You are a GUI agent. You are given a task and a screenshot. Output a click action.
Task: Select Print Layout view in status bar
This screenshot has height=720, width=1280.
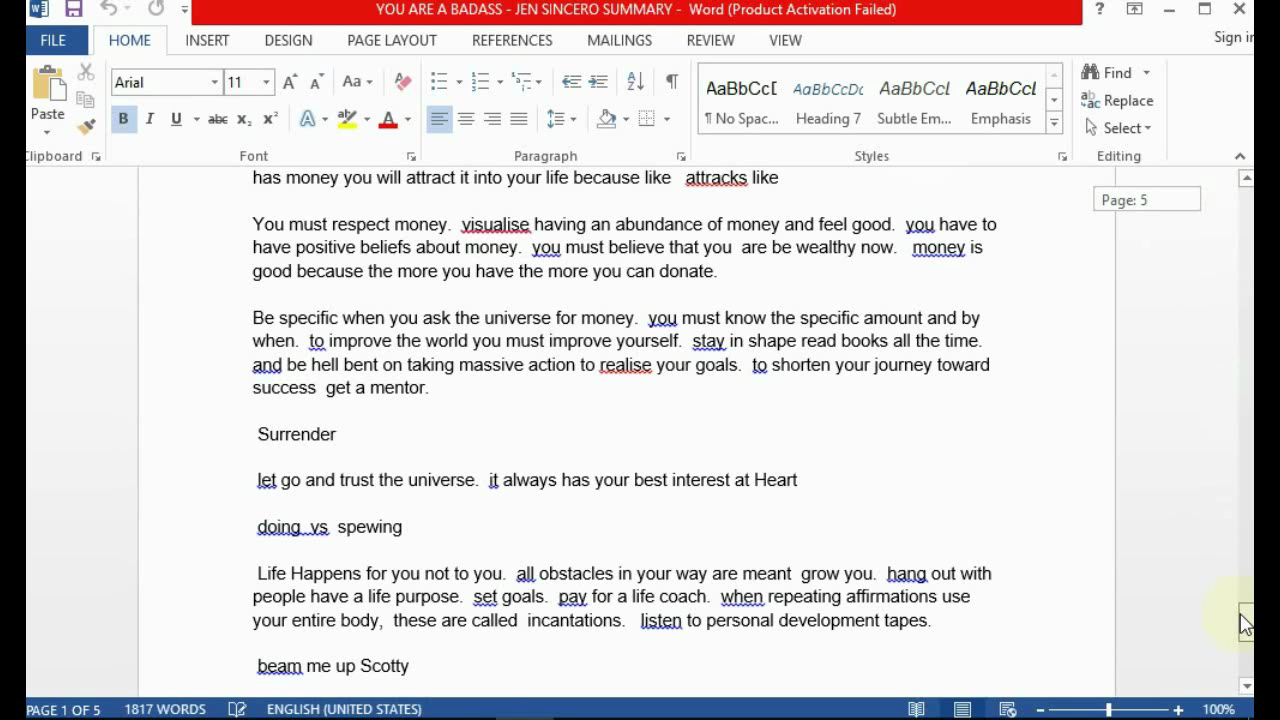pos(962,709)
